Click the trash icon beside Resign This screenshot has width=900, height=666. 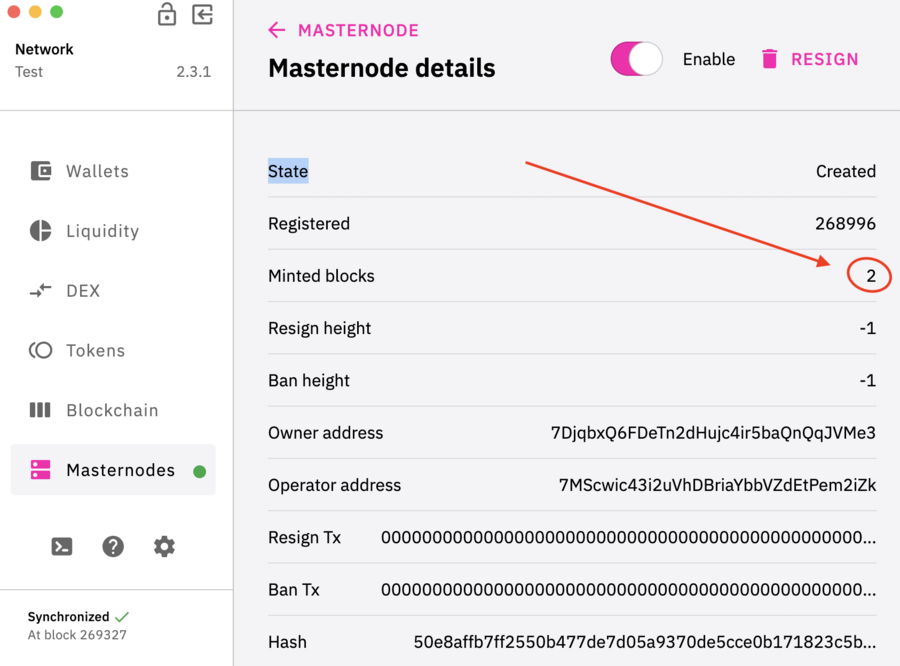769,59
